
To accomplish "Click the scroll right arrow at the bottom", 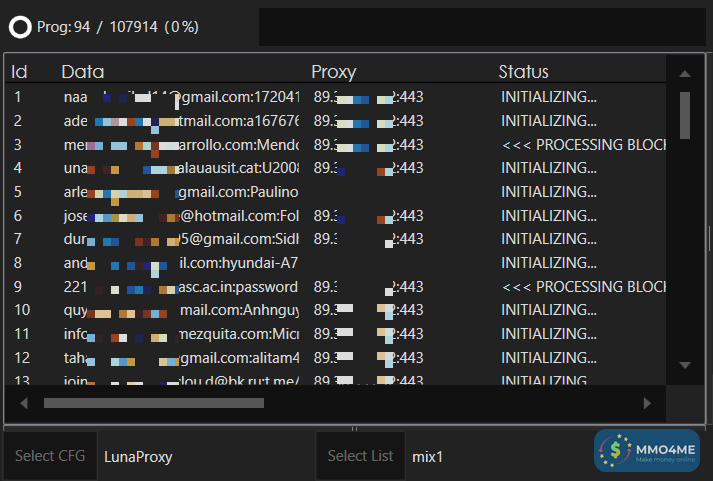I will pos(647,403).
